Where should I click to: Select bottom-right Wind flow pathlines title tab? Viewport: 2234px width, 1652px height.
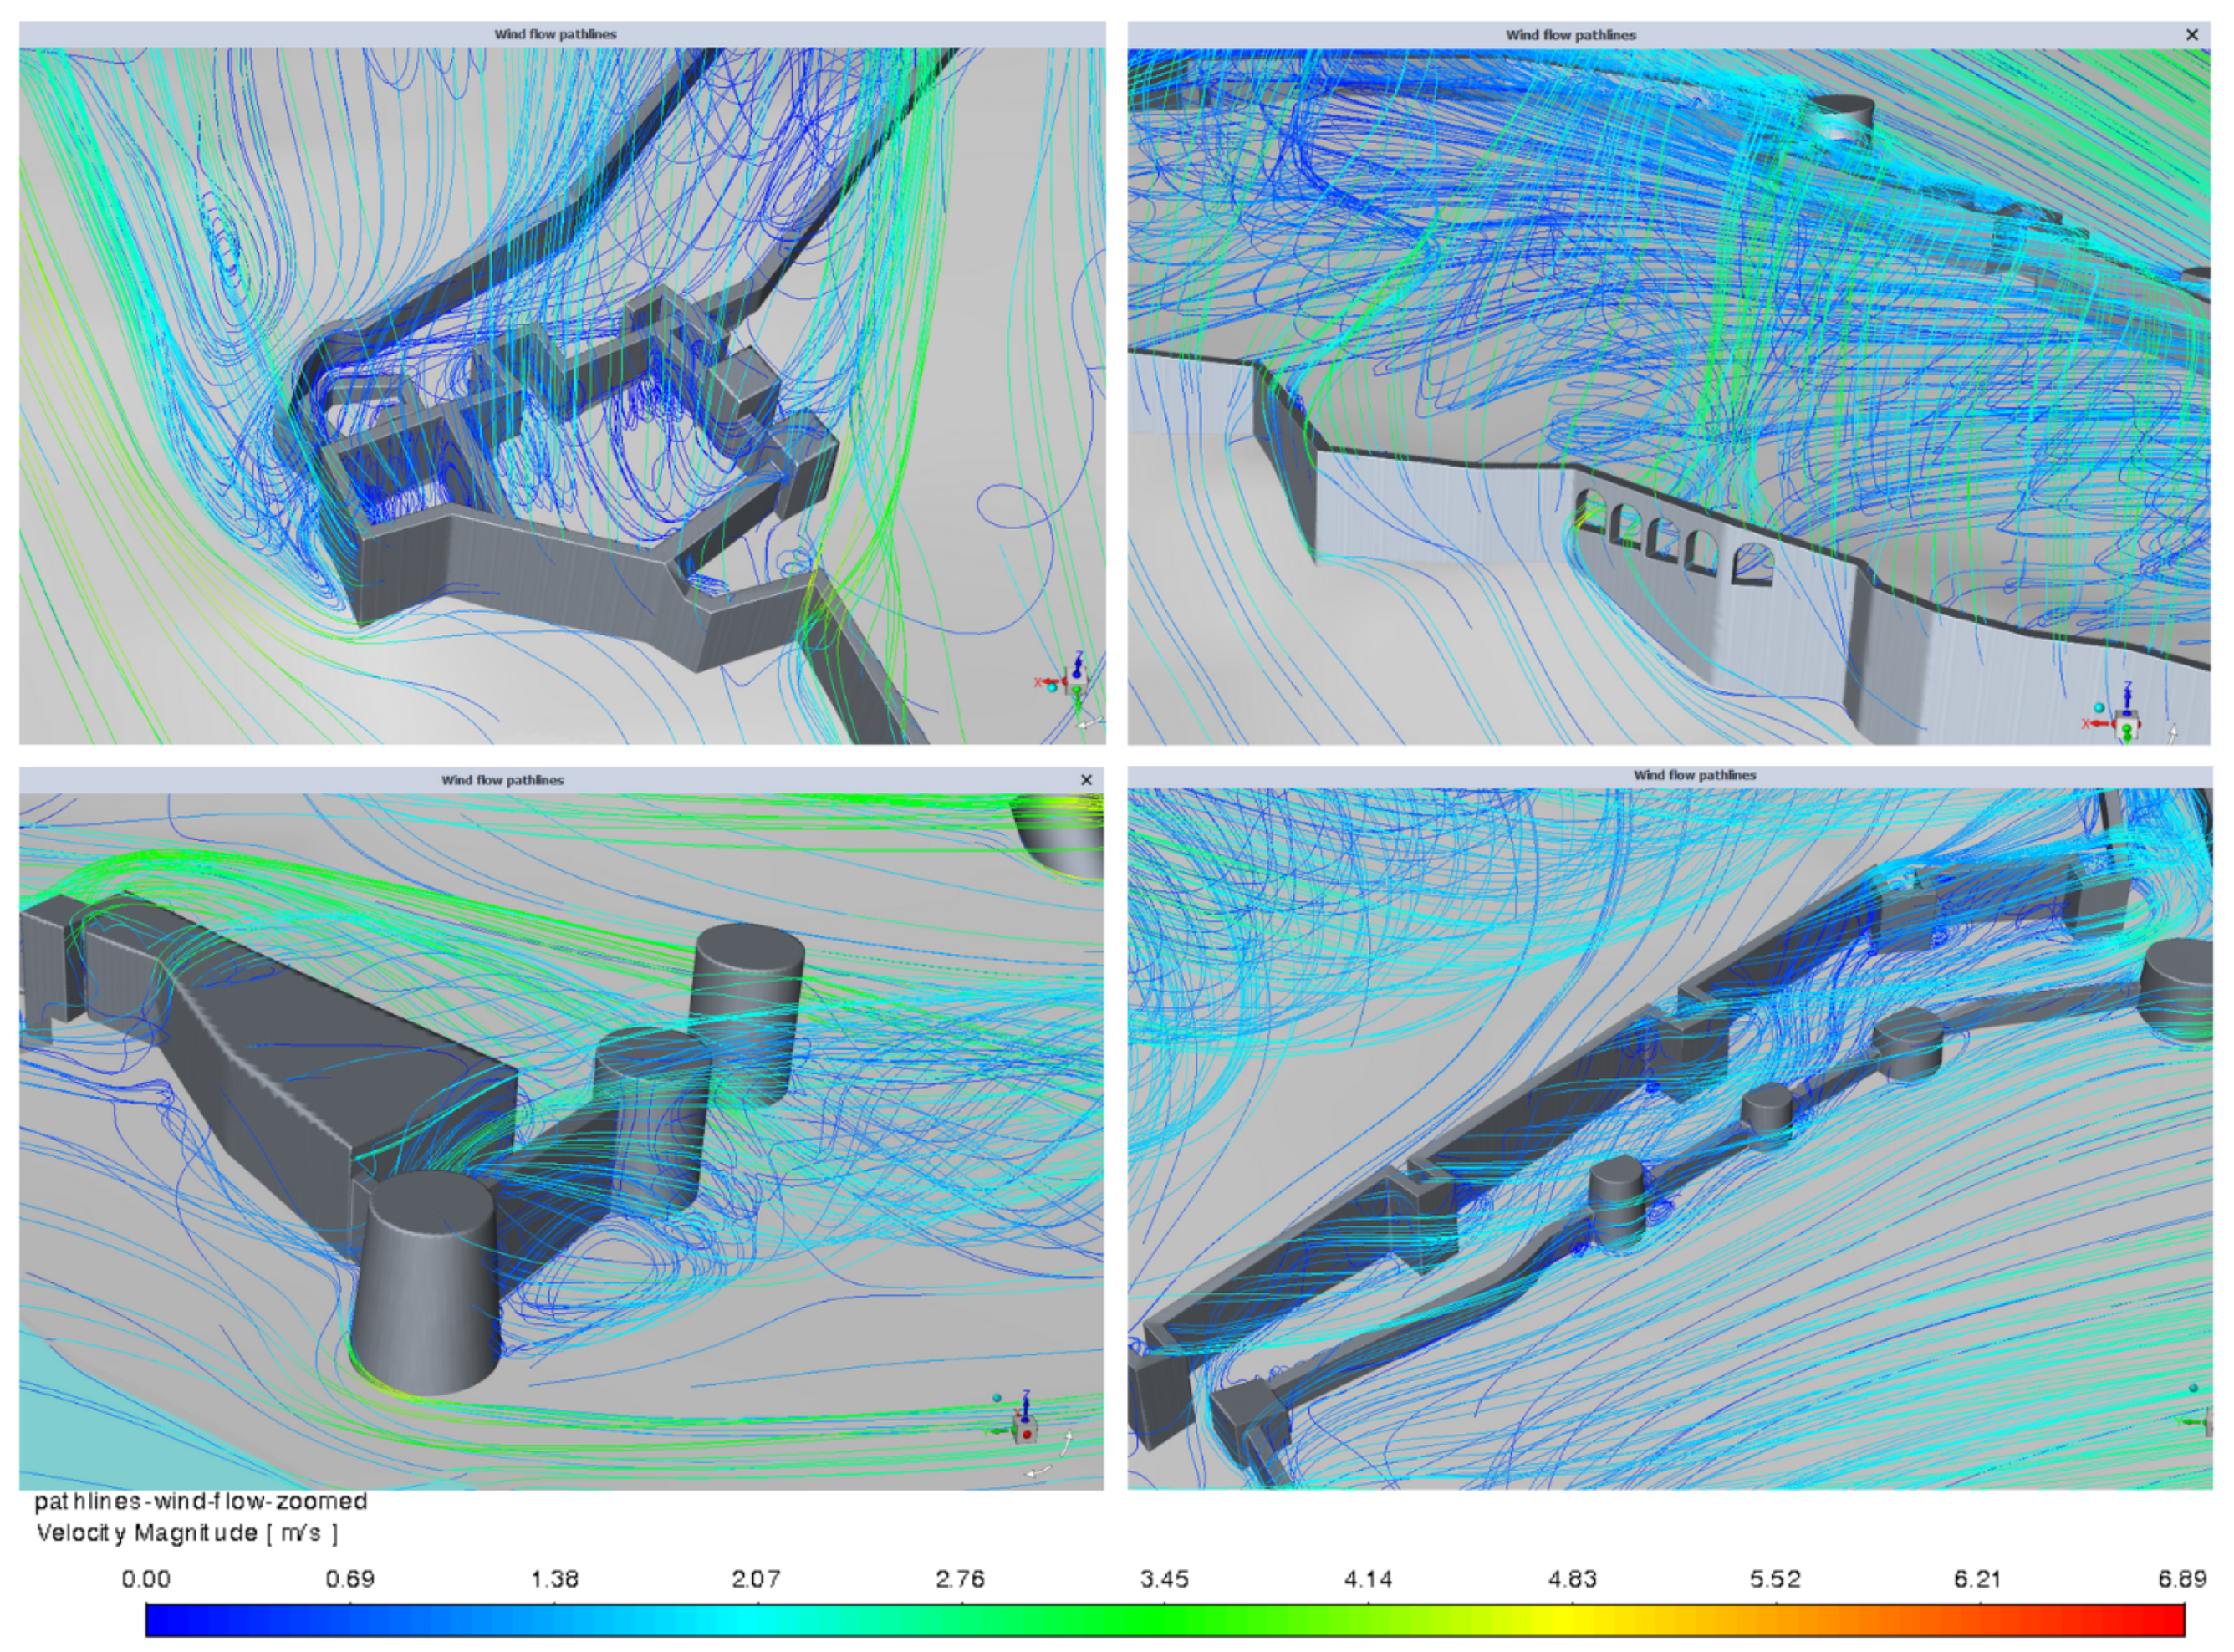pos(1695,775)
